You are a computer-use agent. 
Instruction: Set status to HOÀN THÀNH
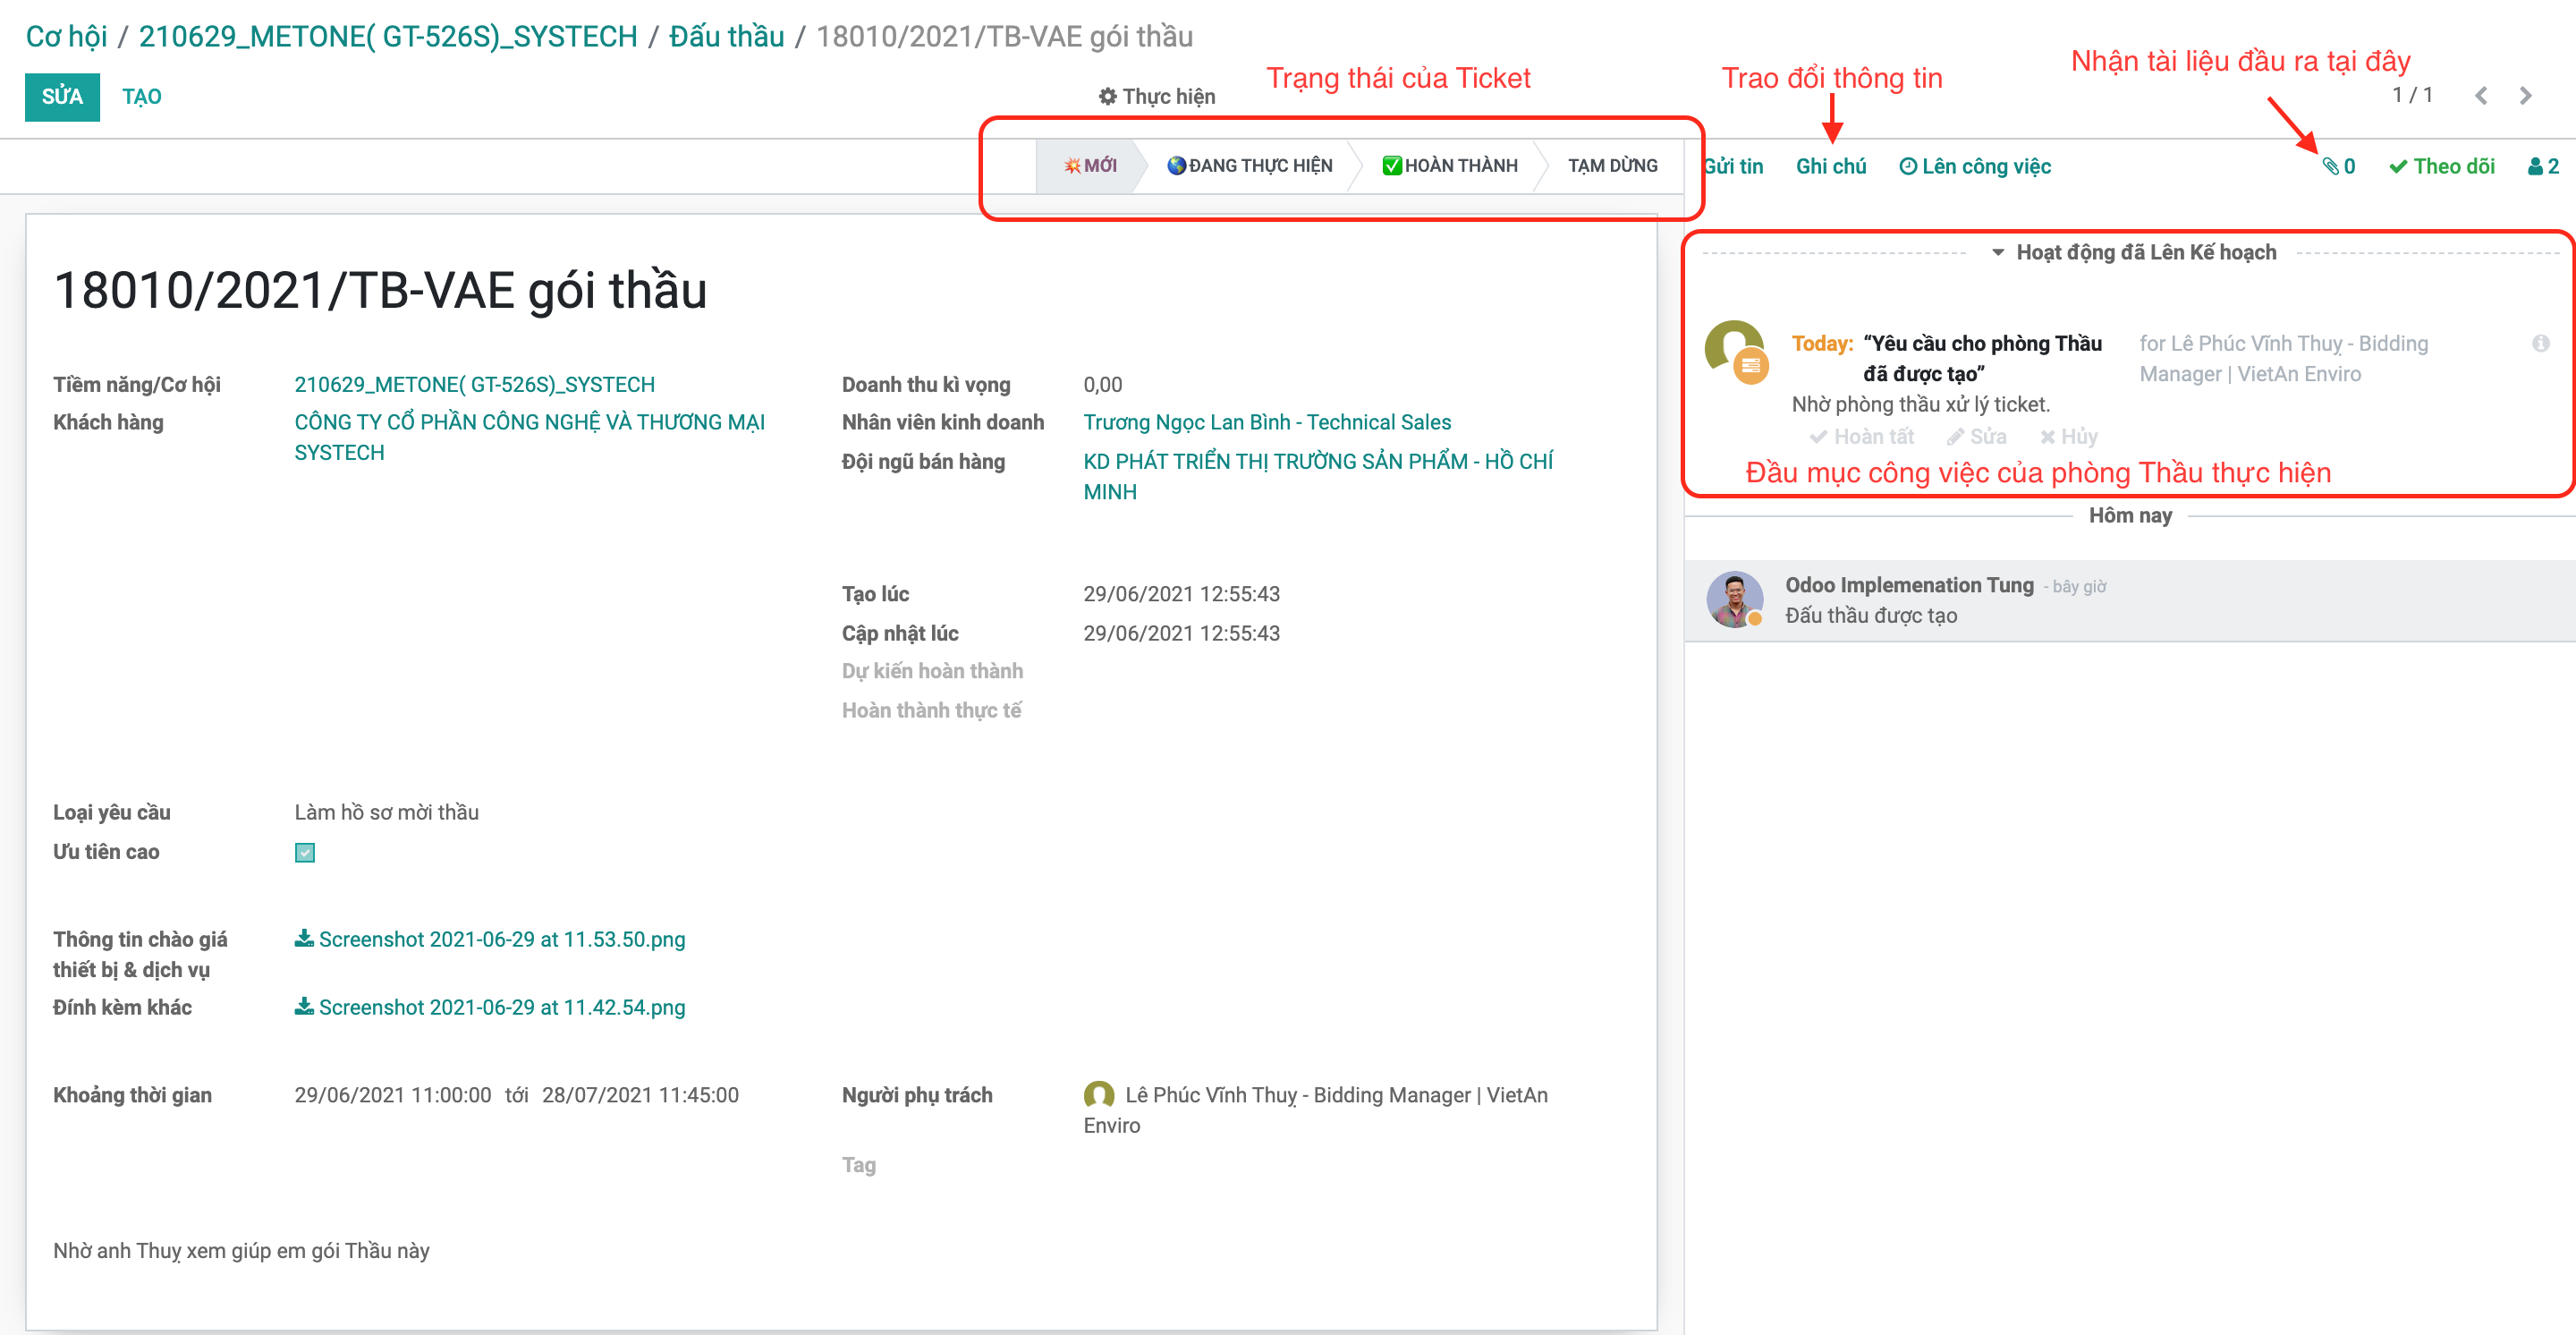1449,166
